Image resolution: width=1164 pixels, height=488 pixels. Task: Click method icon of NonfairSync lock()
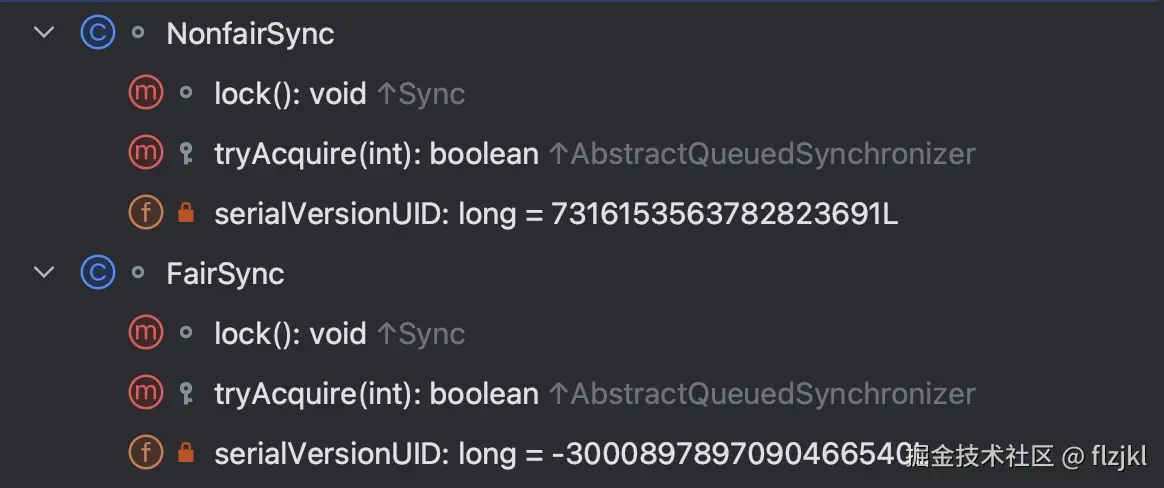click(146, 94)
